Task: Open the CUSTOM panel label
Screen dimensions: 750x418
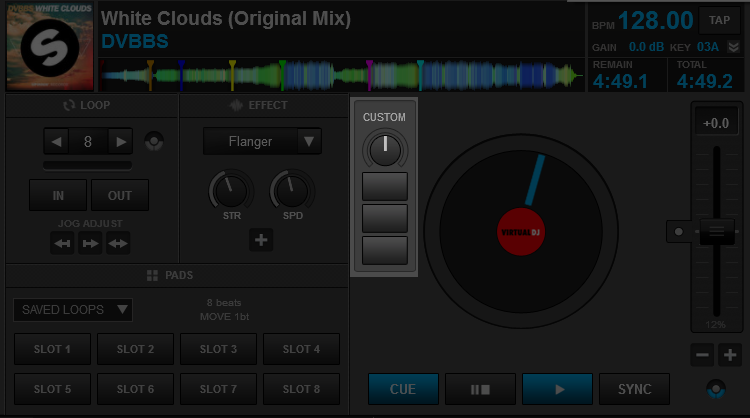Action: coord(384,117)
